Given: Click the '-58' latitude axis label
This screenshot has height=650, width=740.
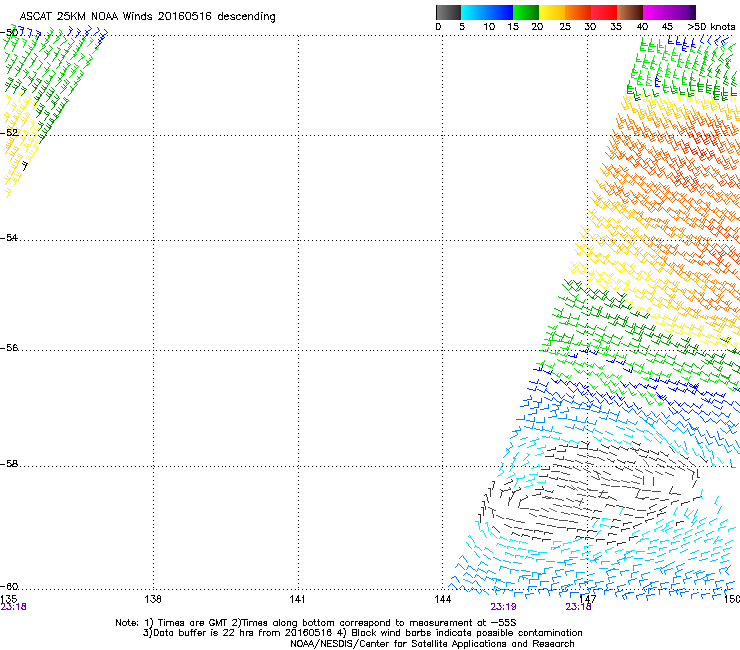Looking at the screenshot, I should click(9, 464).
